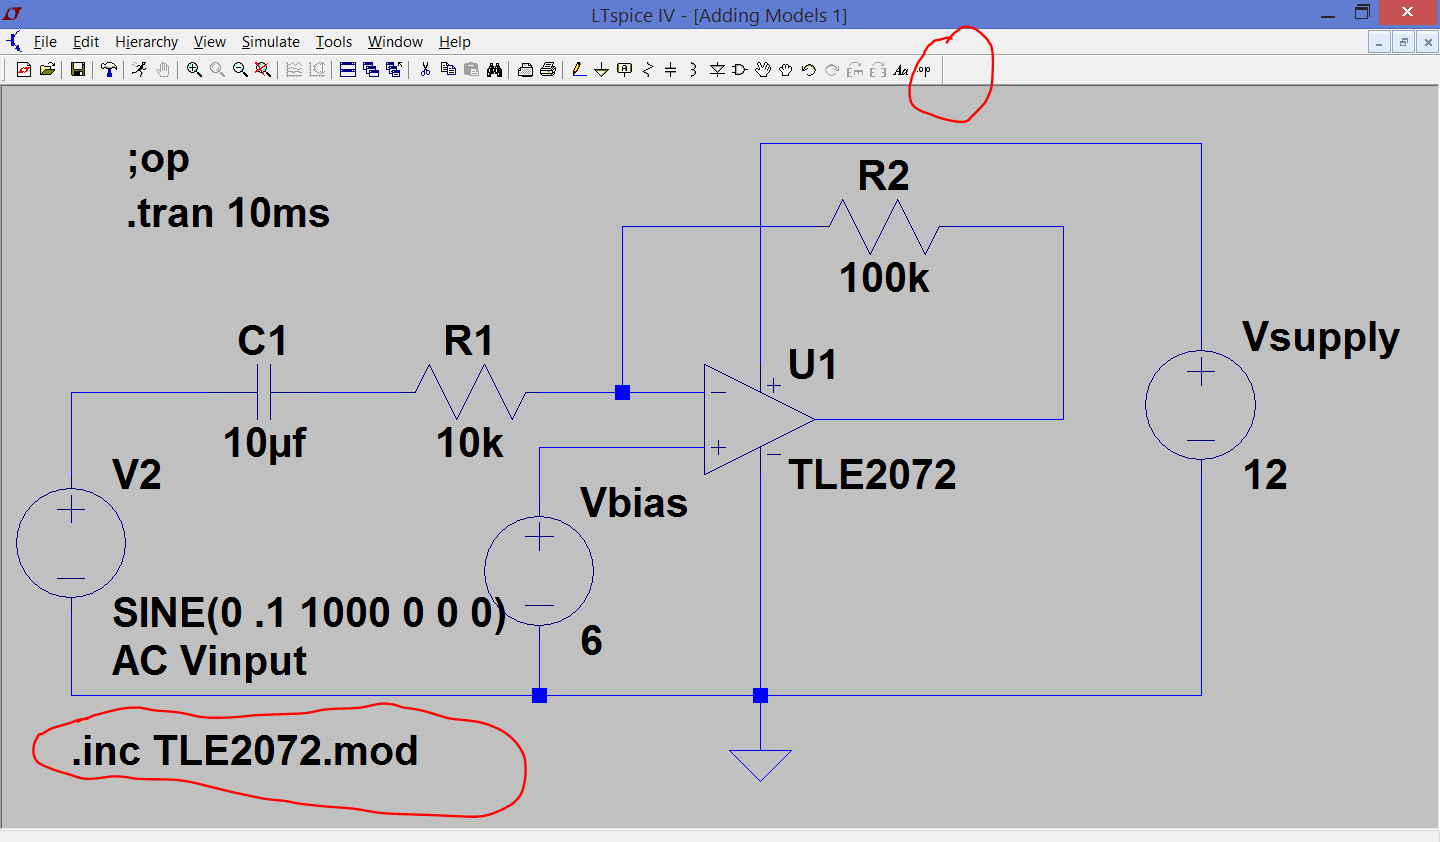This screenshot has height=842, width=1440.
Task: Place a diode from the toolbar
Action: (717, 70)
